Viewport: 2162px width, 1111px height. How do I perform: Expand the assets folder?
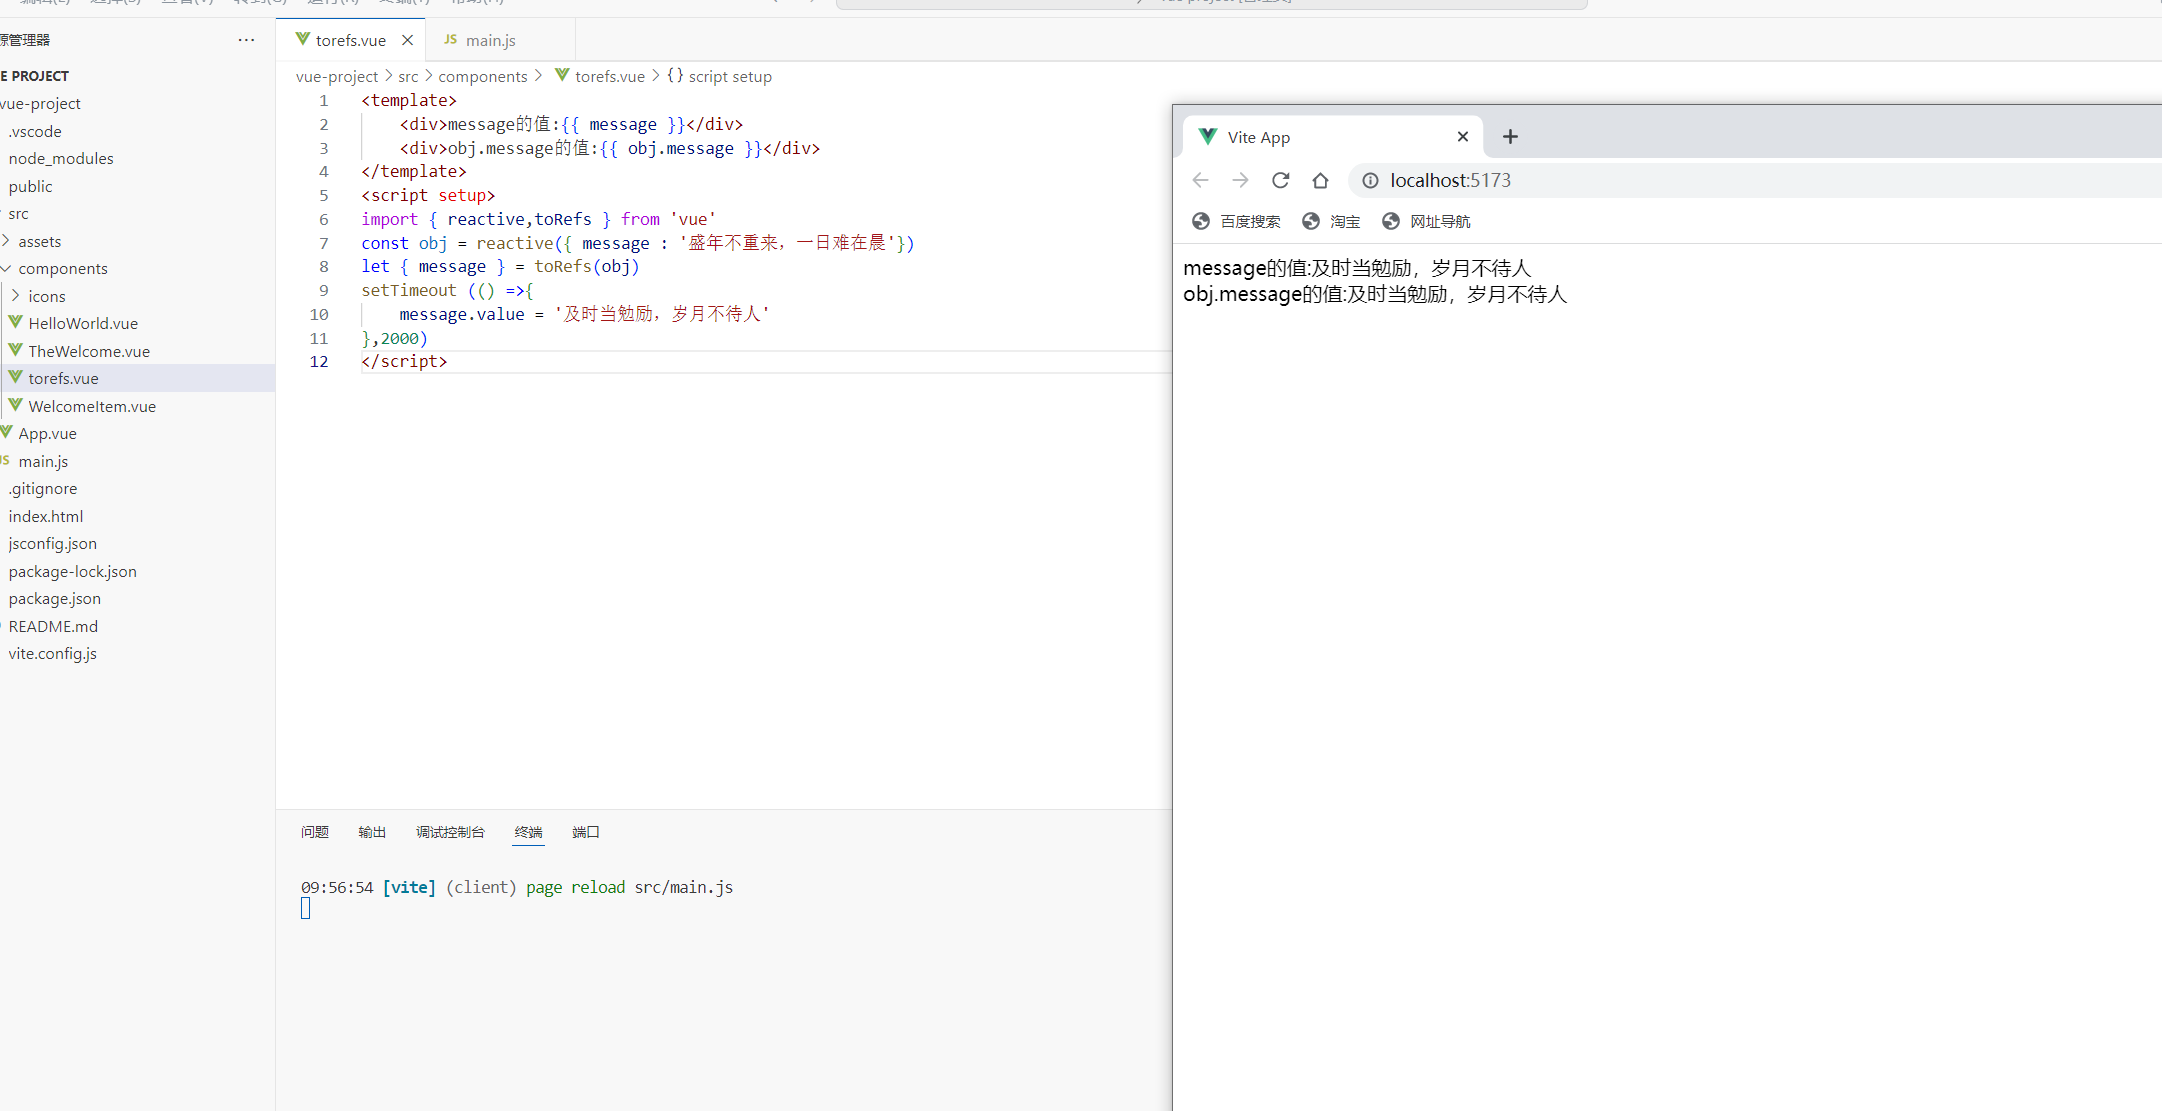point(40,241)
